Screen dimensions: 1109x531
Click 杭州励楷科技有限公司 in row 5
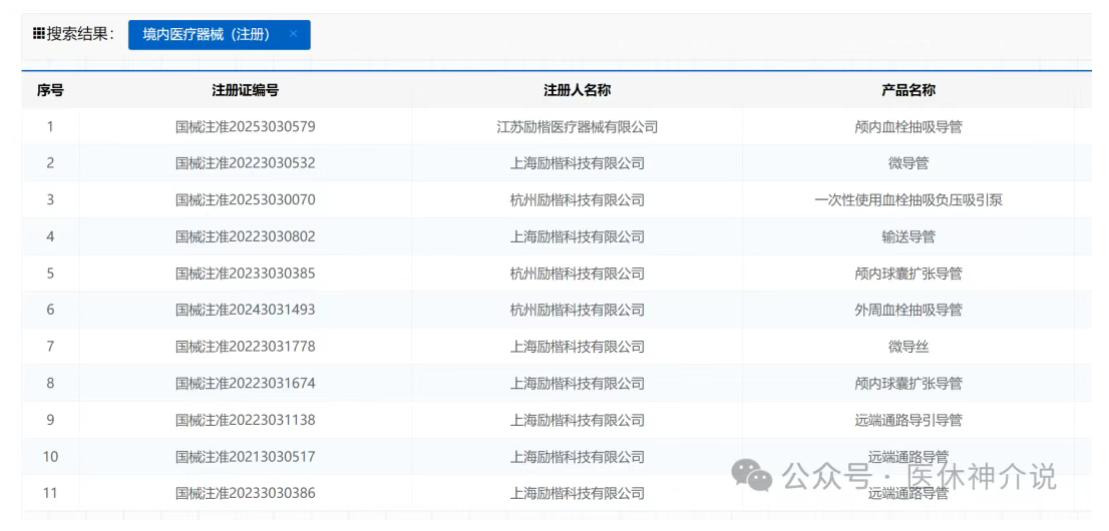[577, 274]
